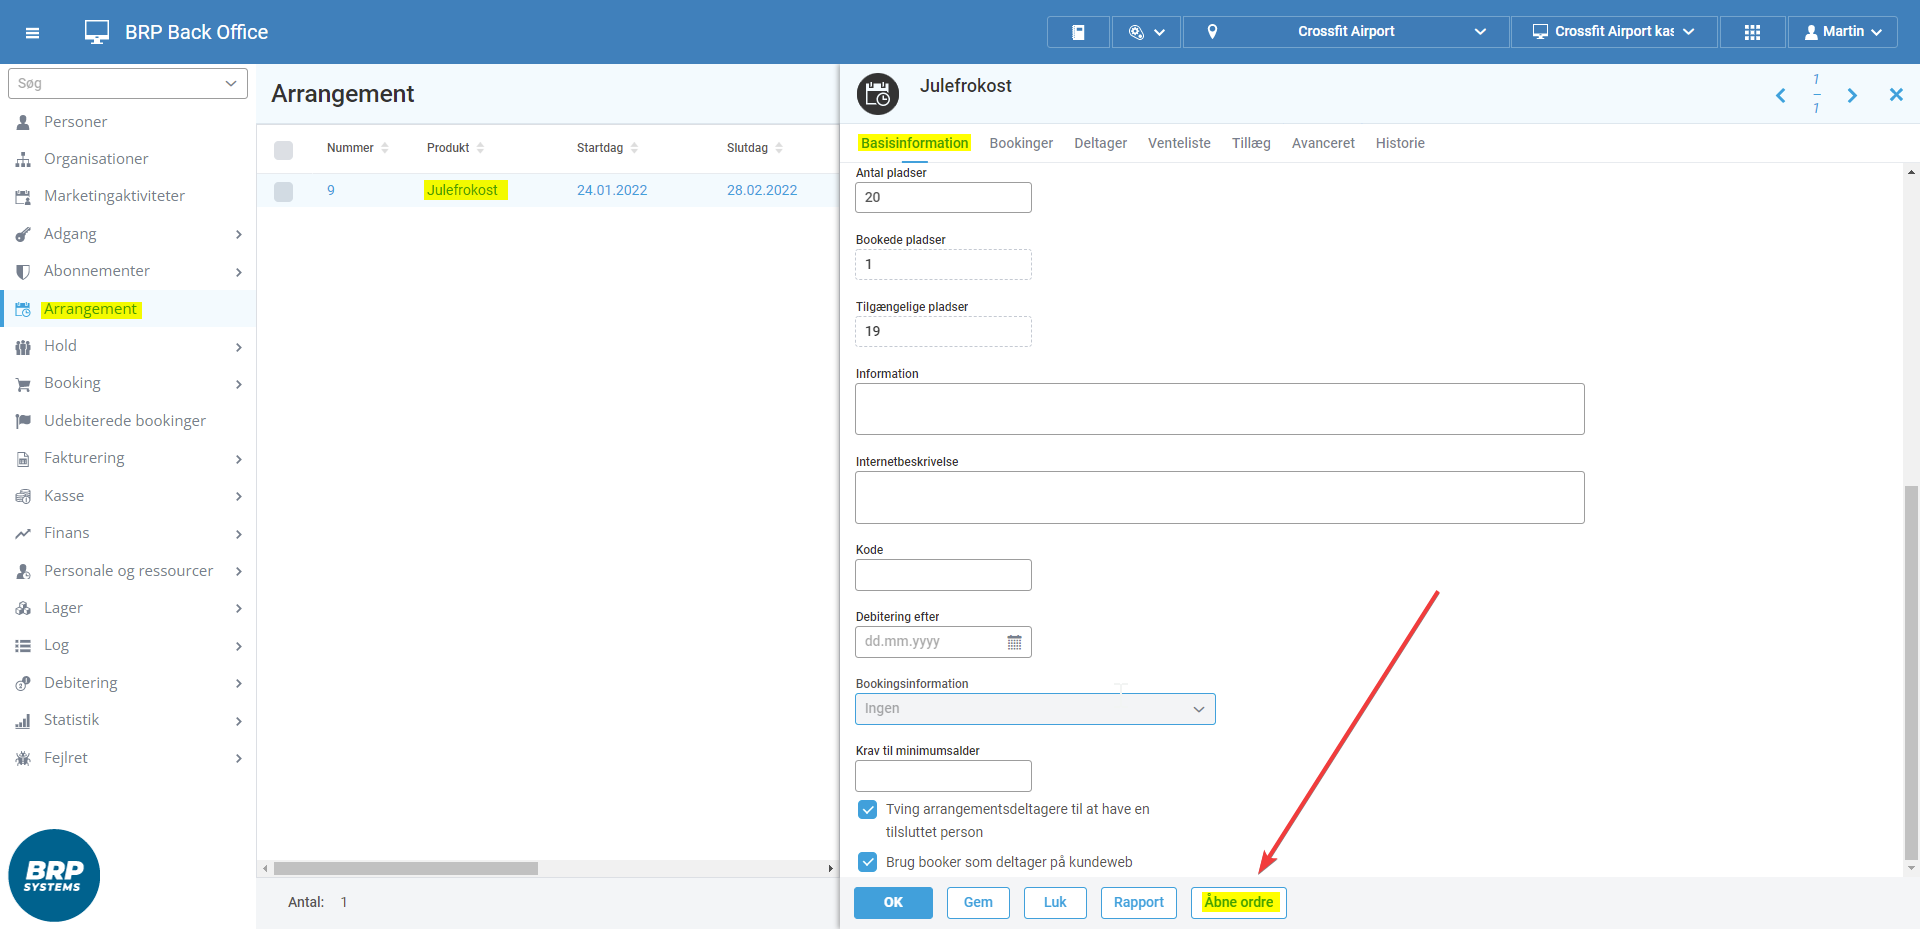Click the Personale og ressourcer icon
The height and width of the screenshot is (929, 1920).
(x=23, y=571)
